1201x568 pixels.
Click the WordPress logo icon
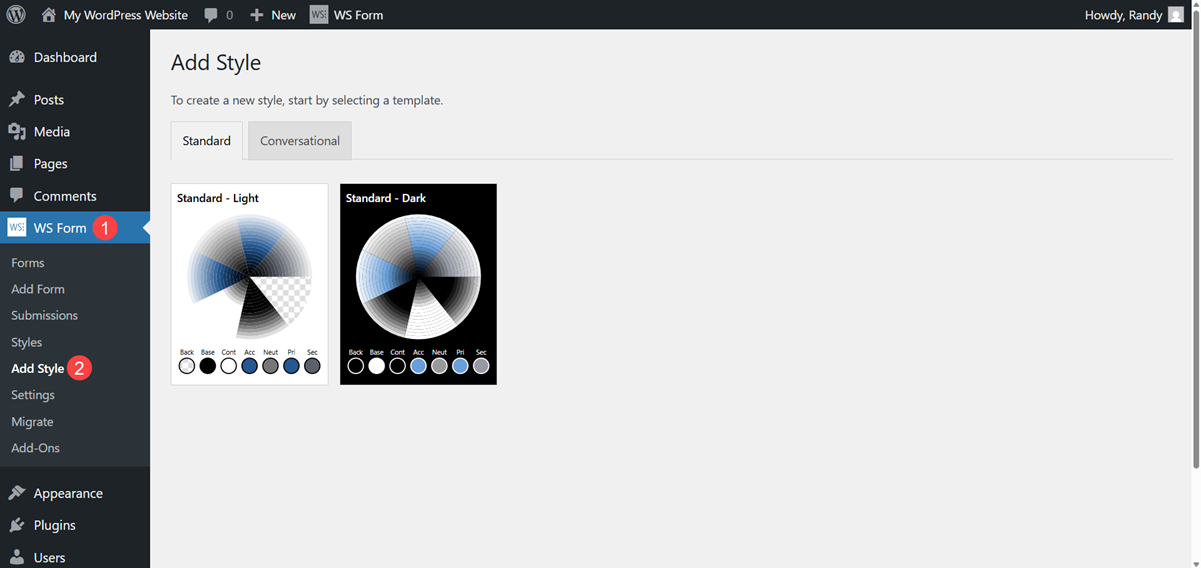tap(16, 15)
